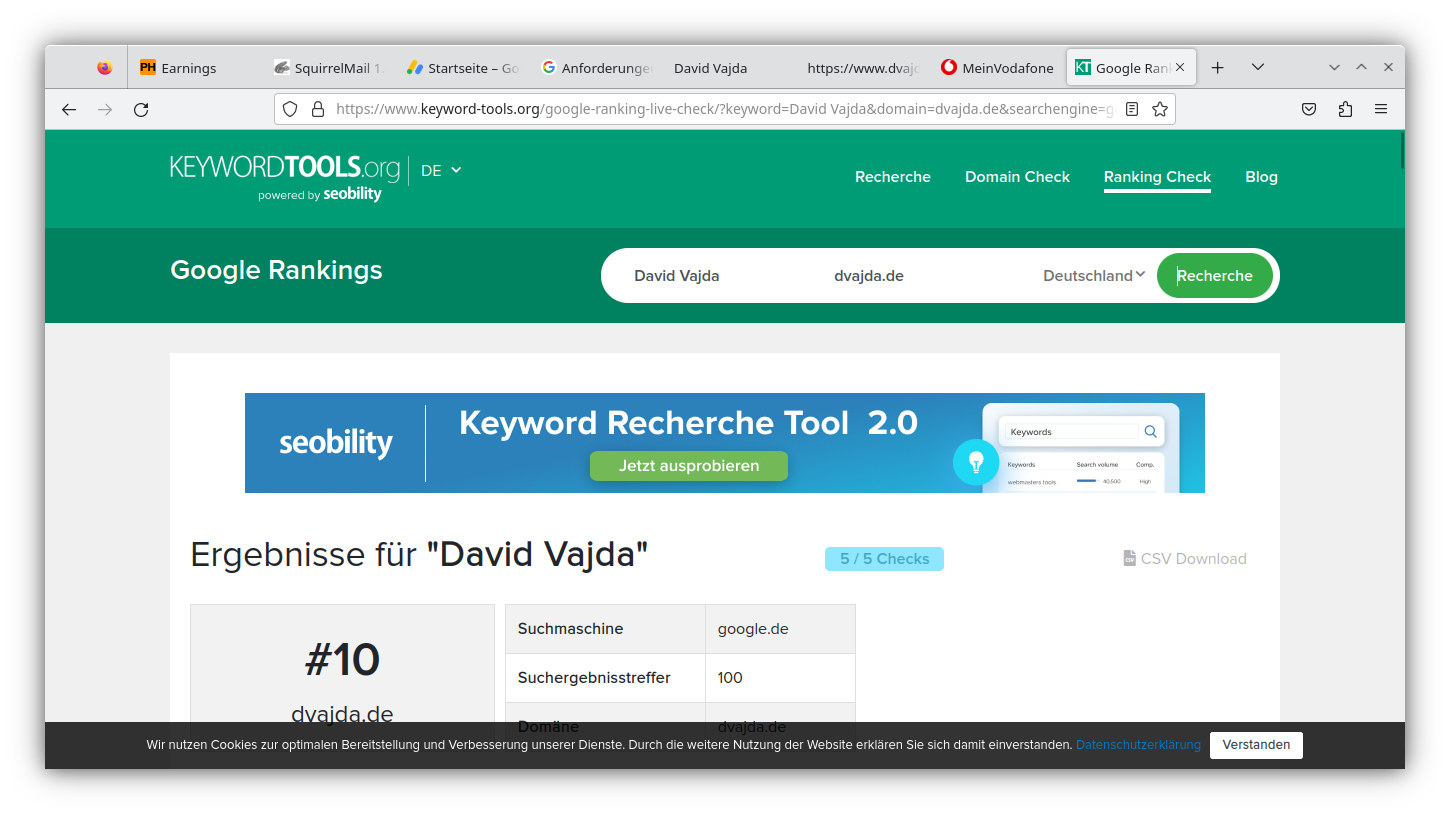Switch to the MeinVodafone tab

click(x=997, y=68)
